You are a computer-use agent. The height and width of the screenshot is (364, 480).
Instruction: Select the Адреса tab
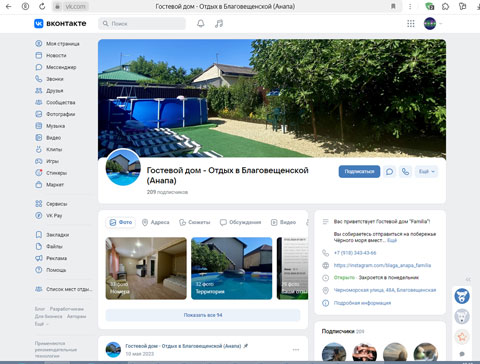[156, 222]
